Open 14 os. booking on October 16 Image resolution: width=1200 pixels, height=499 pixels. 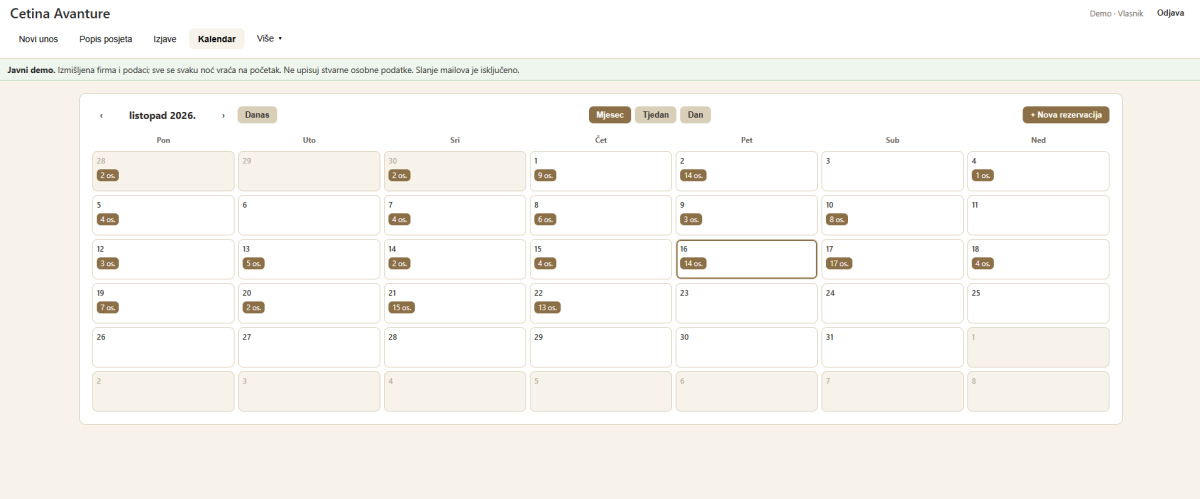tap(694, 263)
